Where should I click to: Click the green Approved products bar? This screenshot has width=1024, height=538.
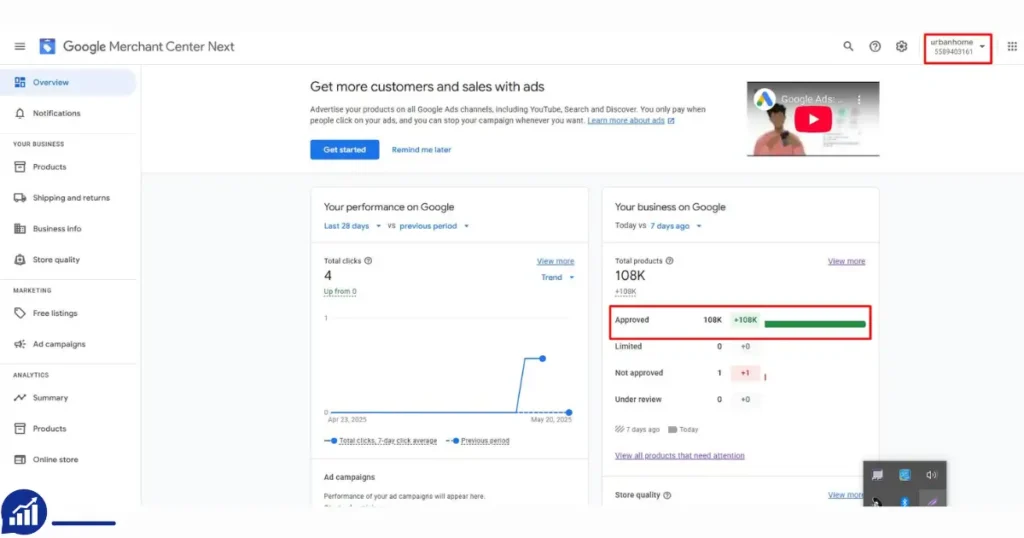click(x=814, y=324)
